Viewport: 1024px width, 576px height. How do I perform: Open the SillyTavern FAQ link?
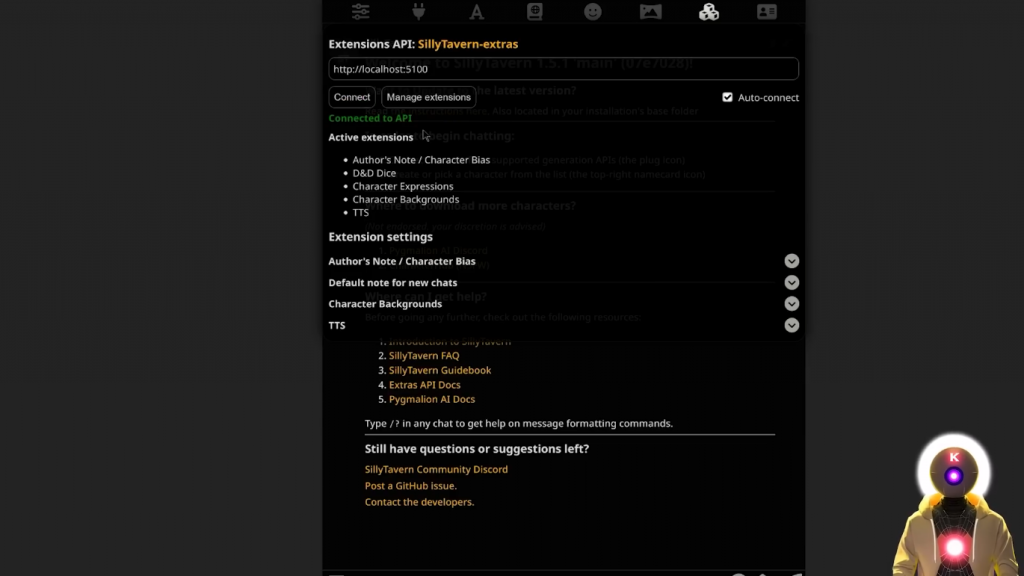click(424, 356)
